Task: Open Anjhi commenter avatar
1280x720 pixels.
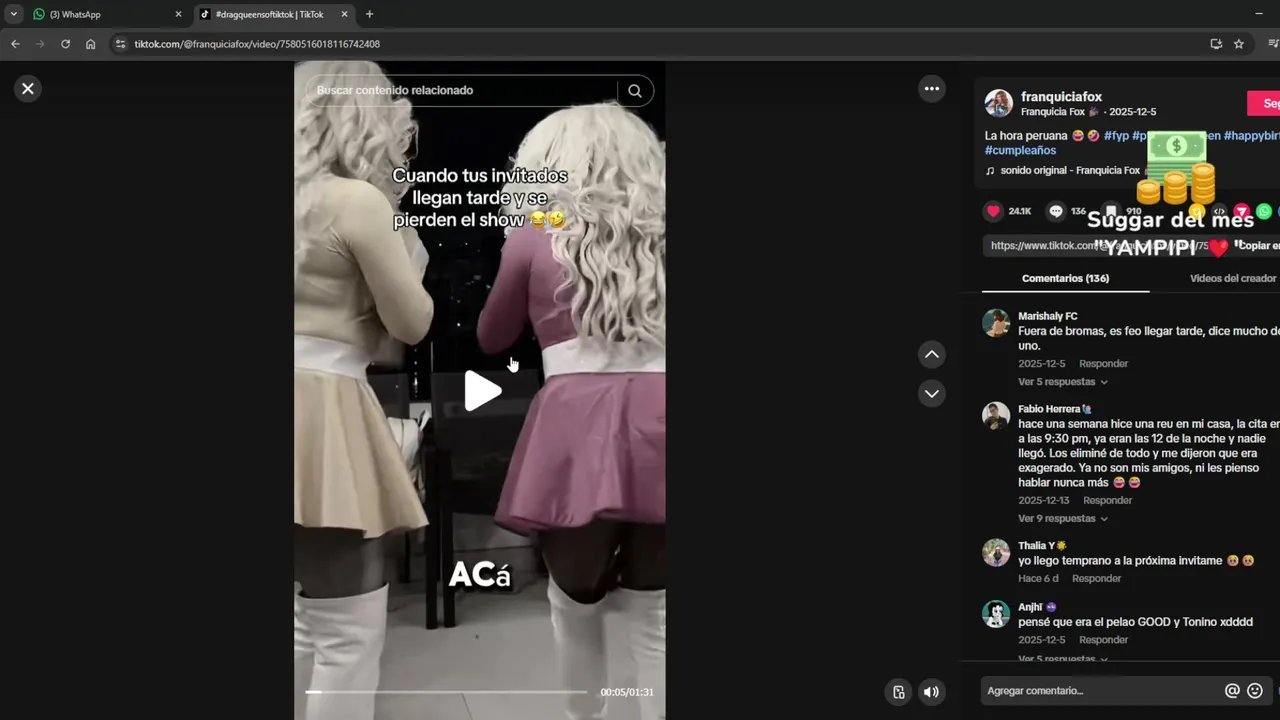Action: pyautogui.click(x=996, y=614)
